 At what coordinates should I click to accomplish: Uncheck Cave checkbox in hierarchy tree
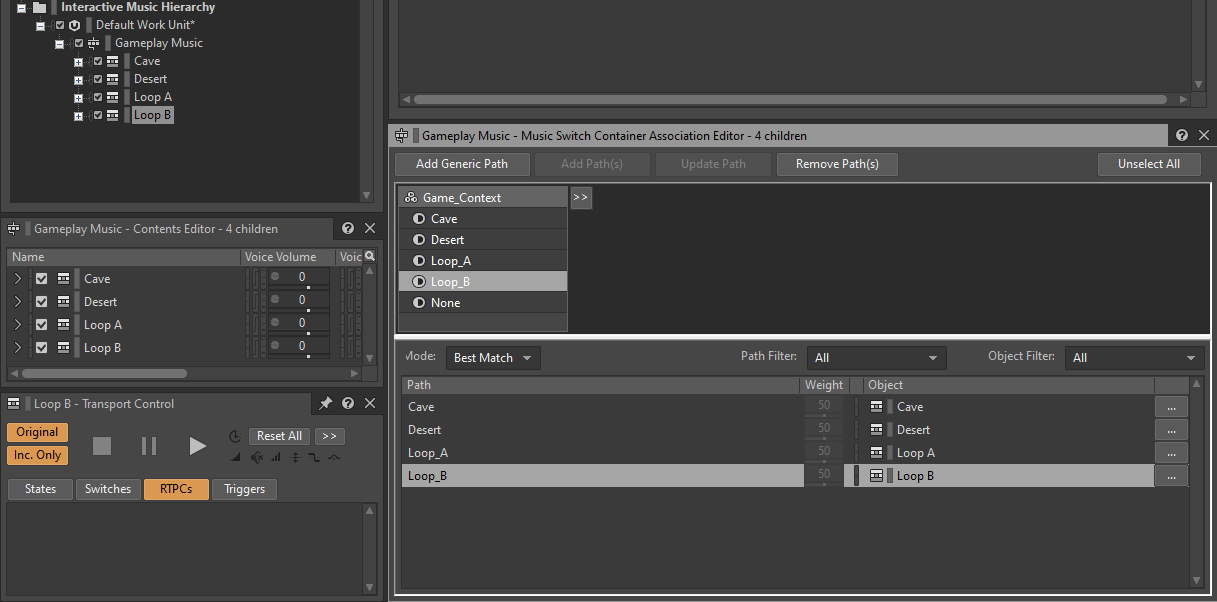click(x=98, y=61)
